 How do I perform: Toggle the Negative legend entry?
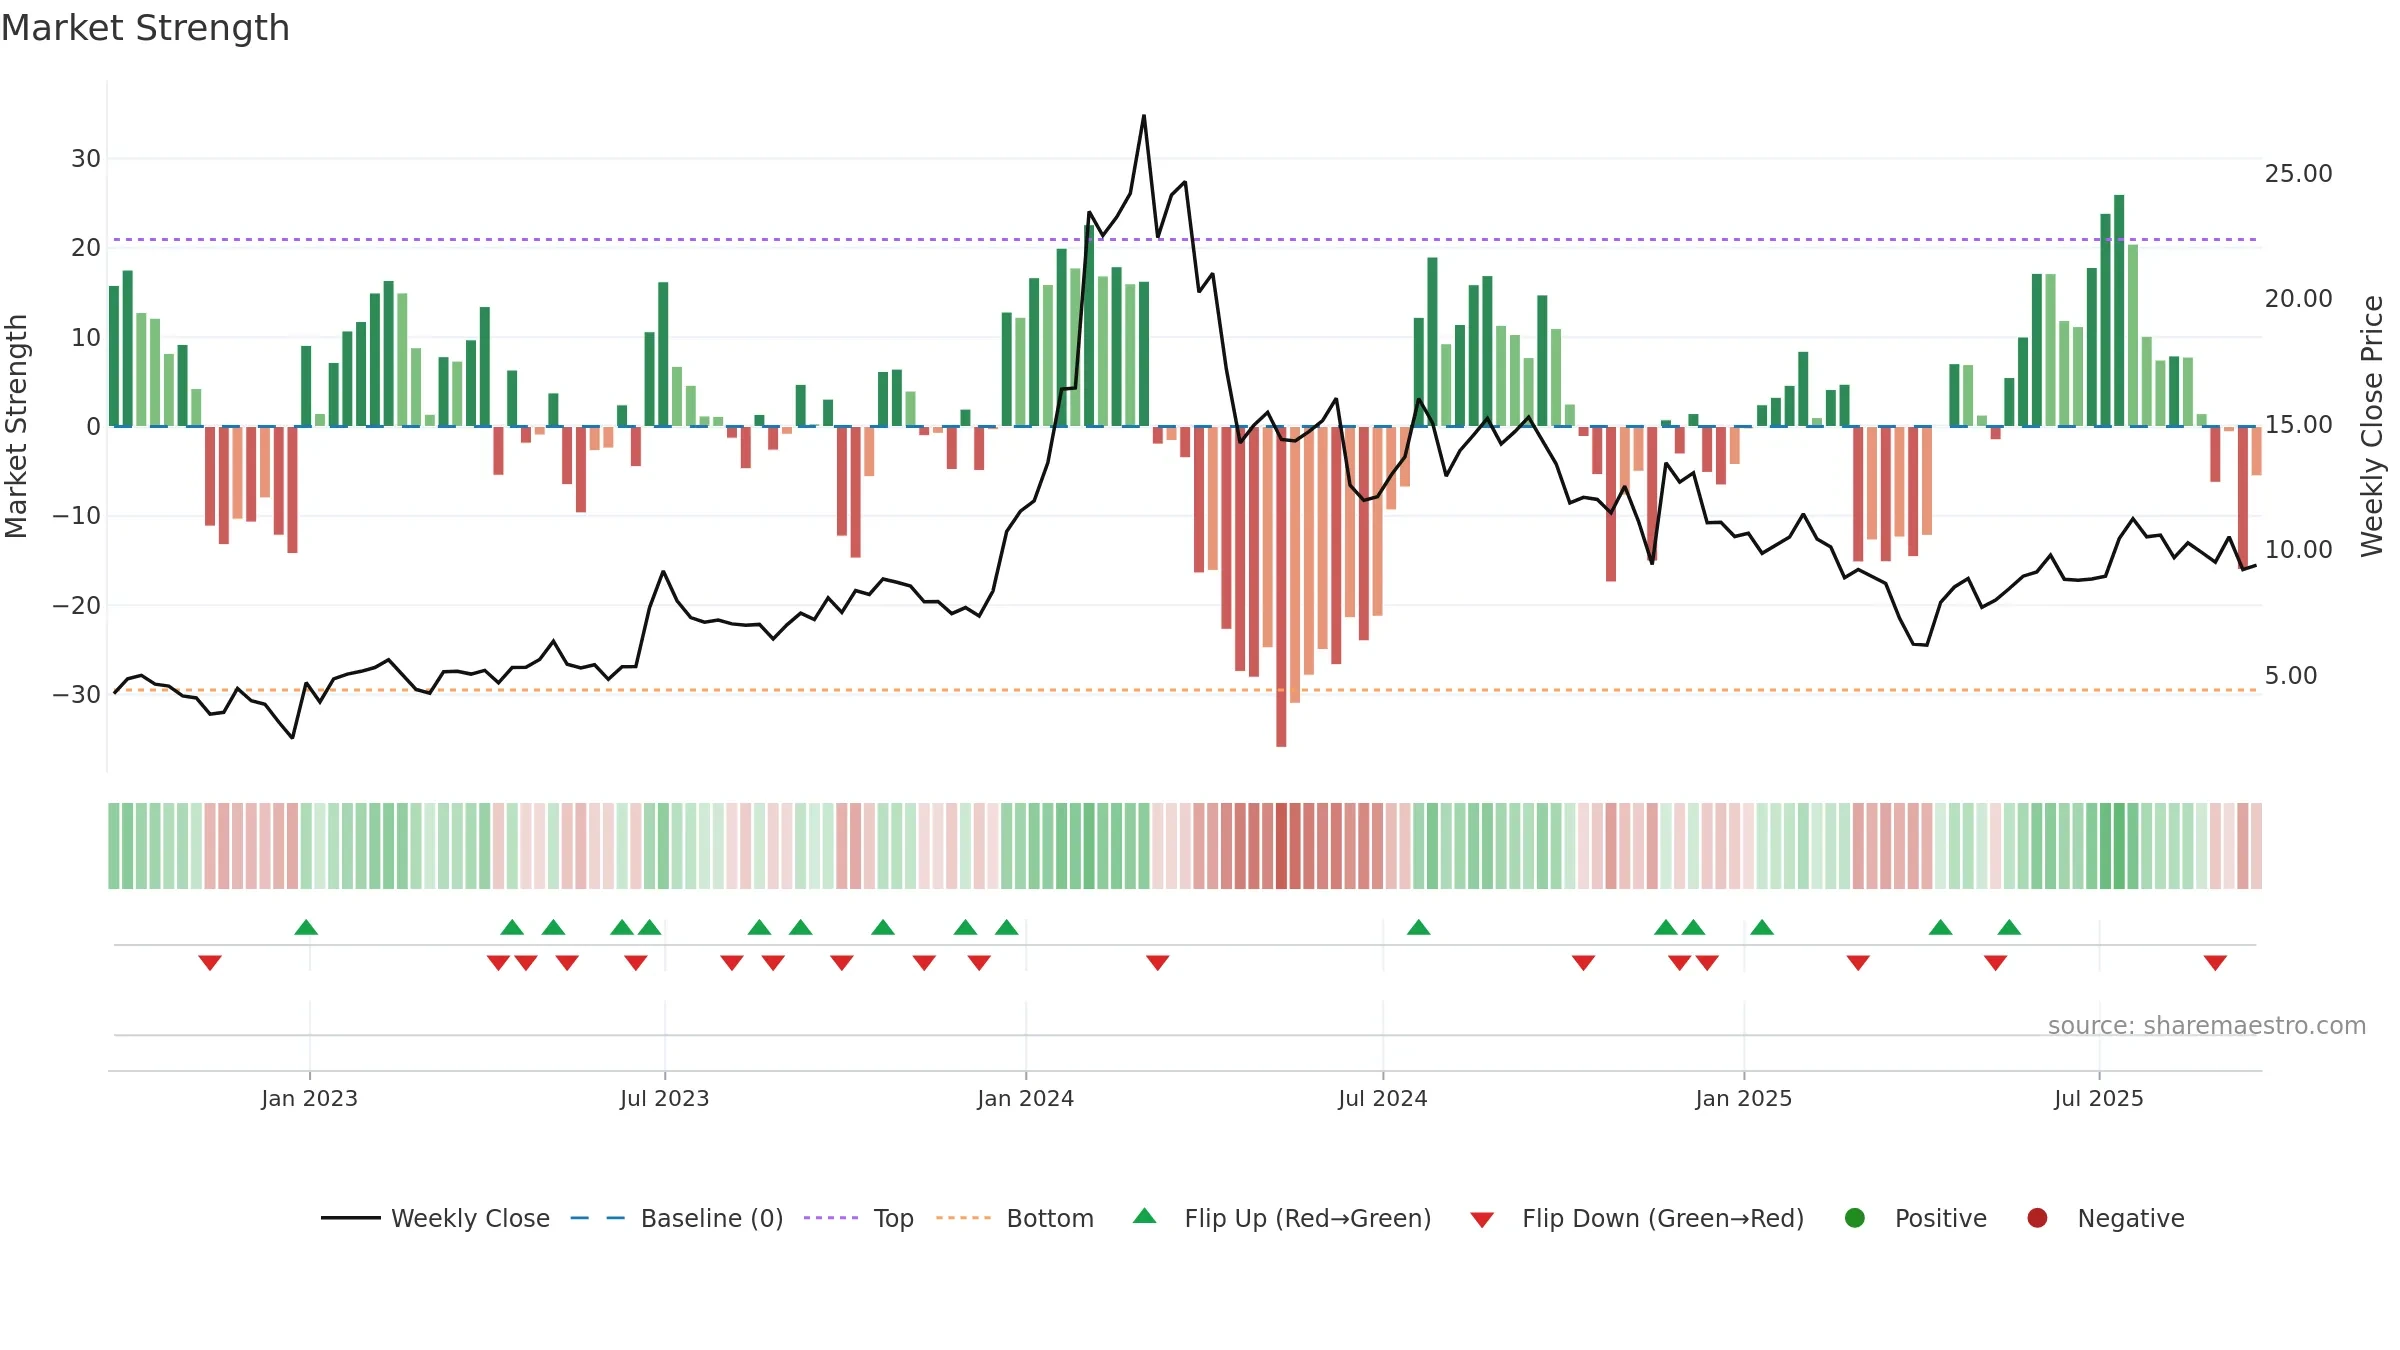(x=2105, y=1218)
